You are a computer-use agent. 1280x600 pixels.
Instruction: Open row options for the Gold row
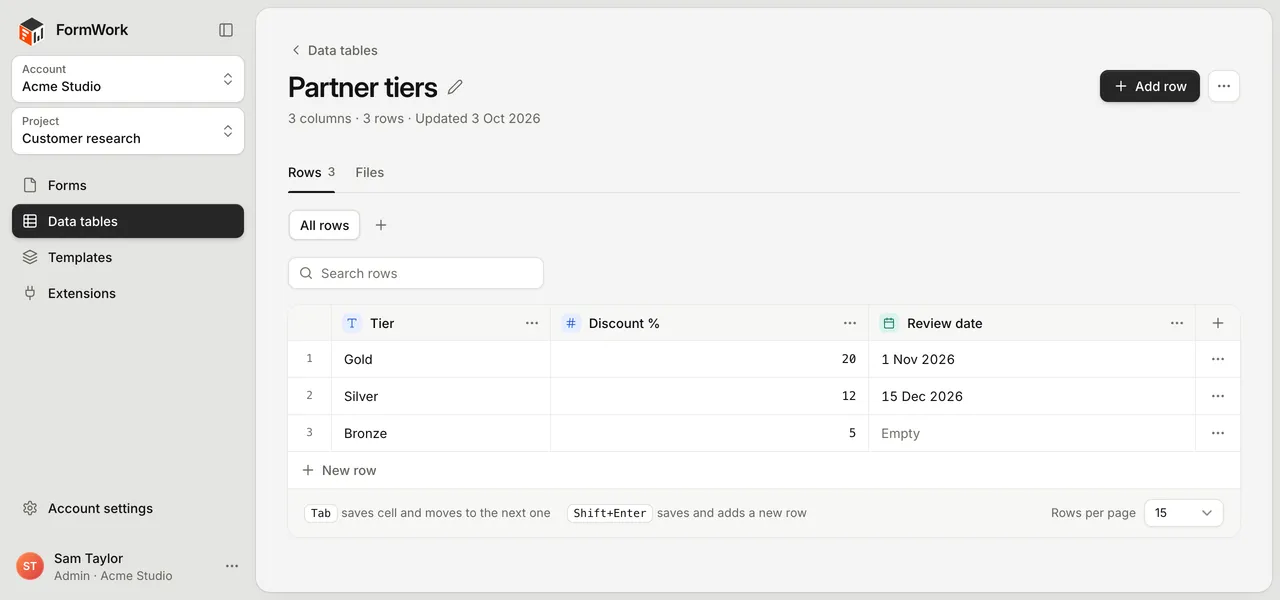coord(1218,359)
